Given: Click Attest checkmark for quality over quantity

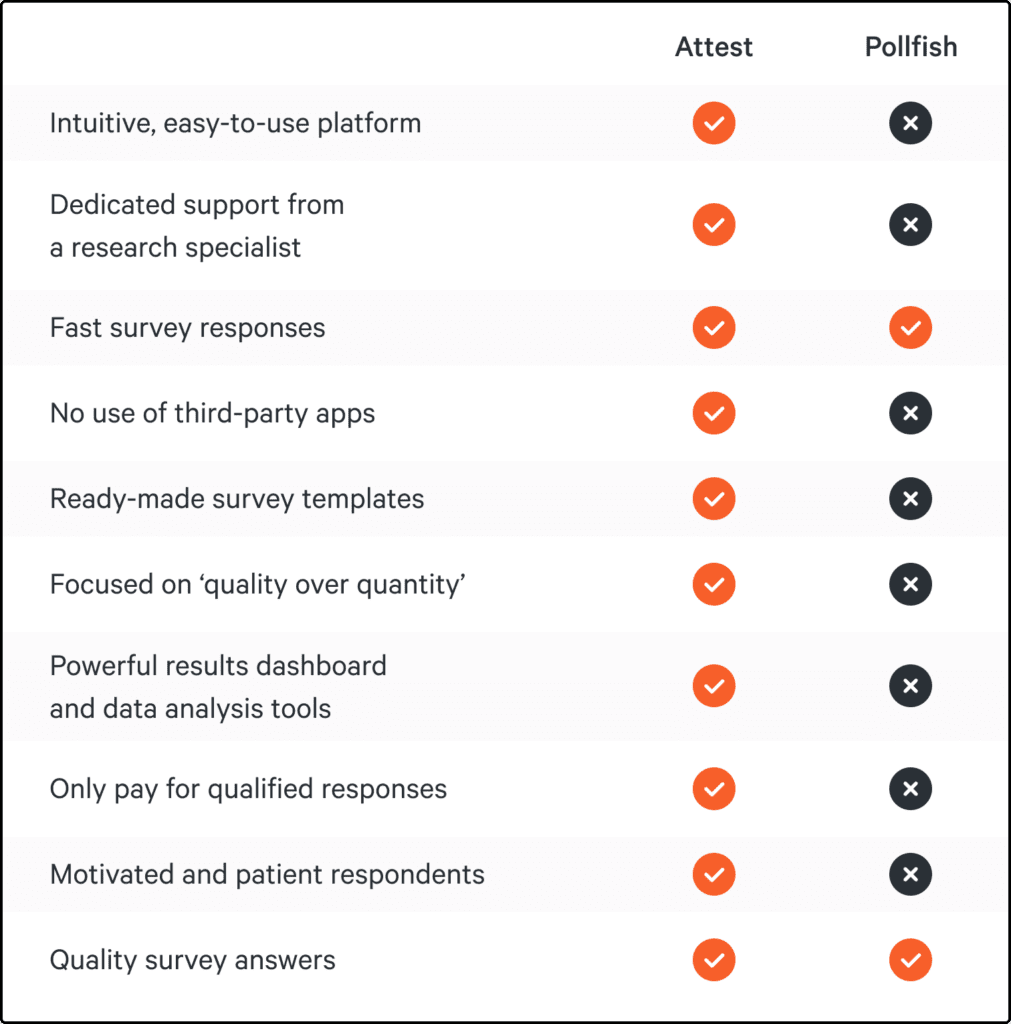Looking at the screenshot, I should tap(714, 584).
